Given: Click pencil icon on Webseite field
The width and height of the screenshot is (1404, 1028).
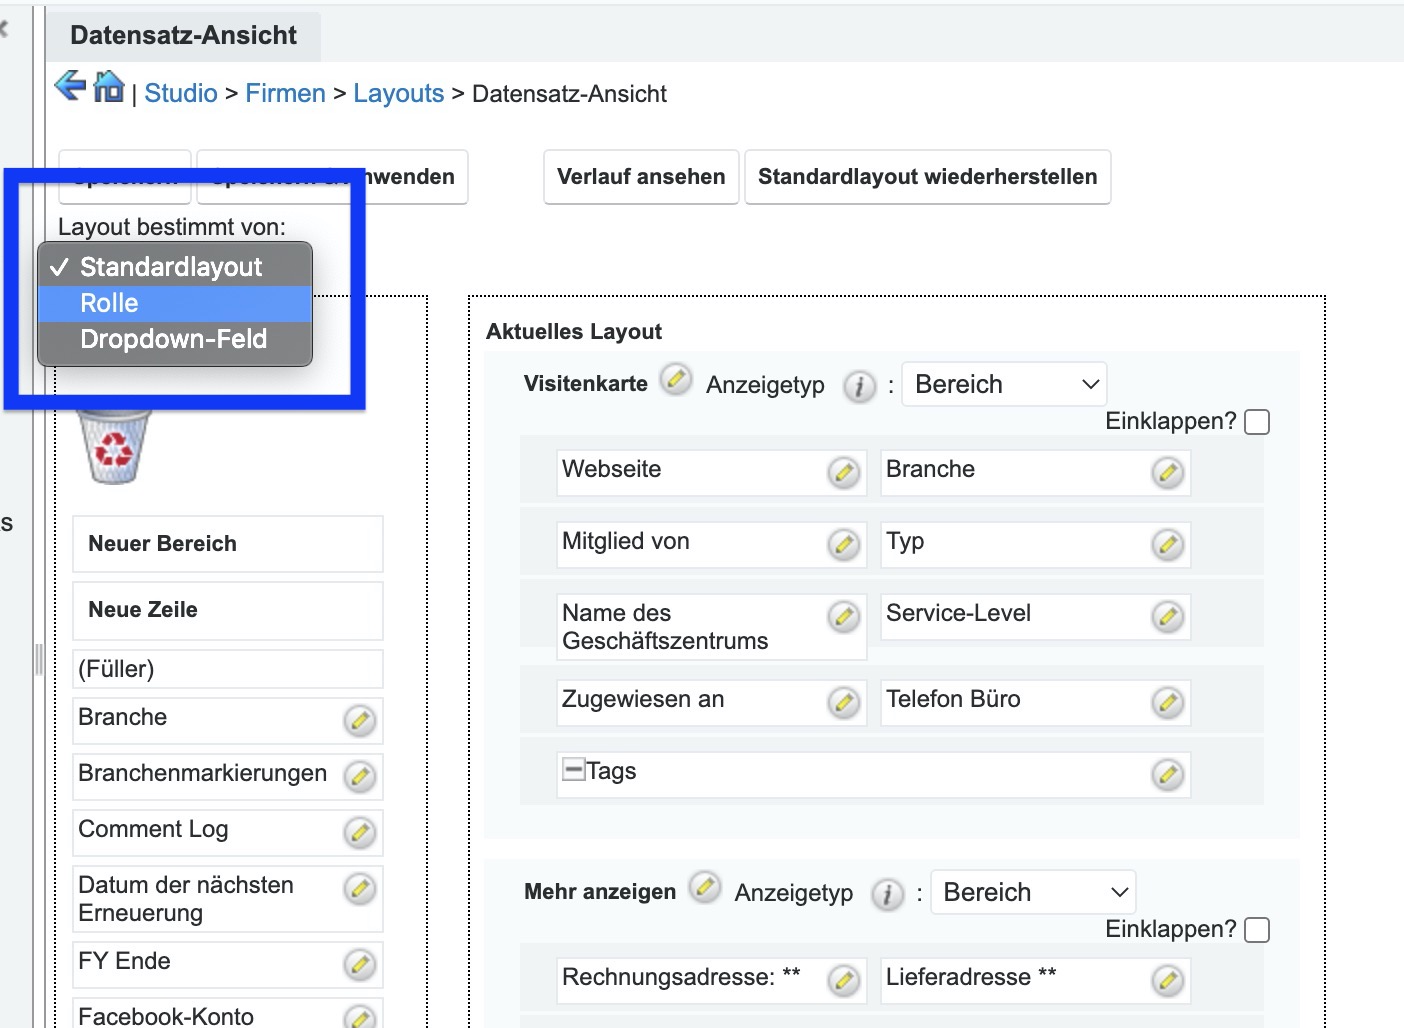Looking at the screenshot, I should point(844,472).
